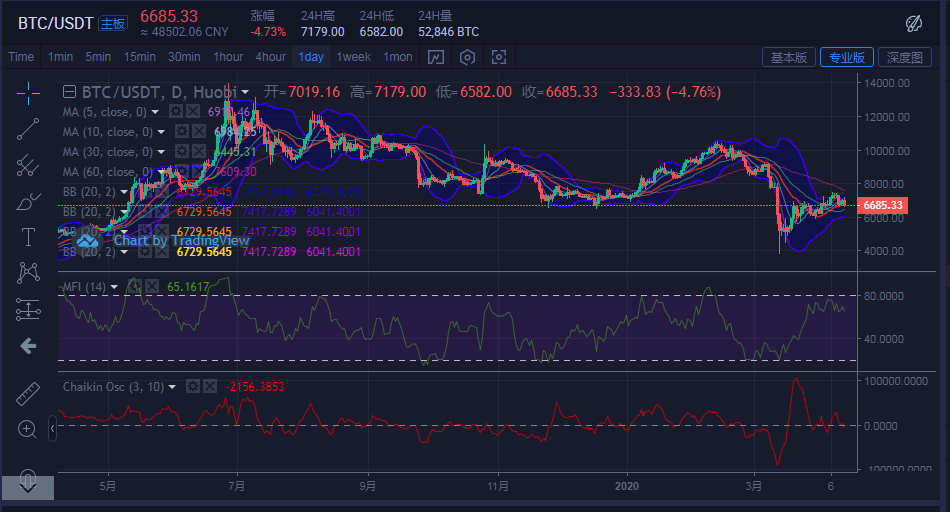The image size is (950, 512).
Task: Switch to 15min interval
Action: 140,57
